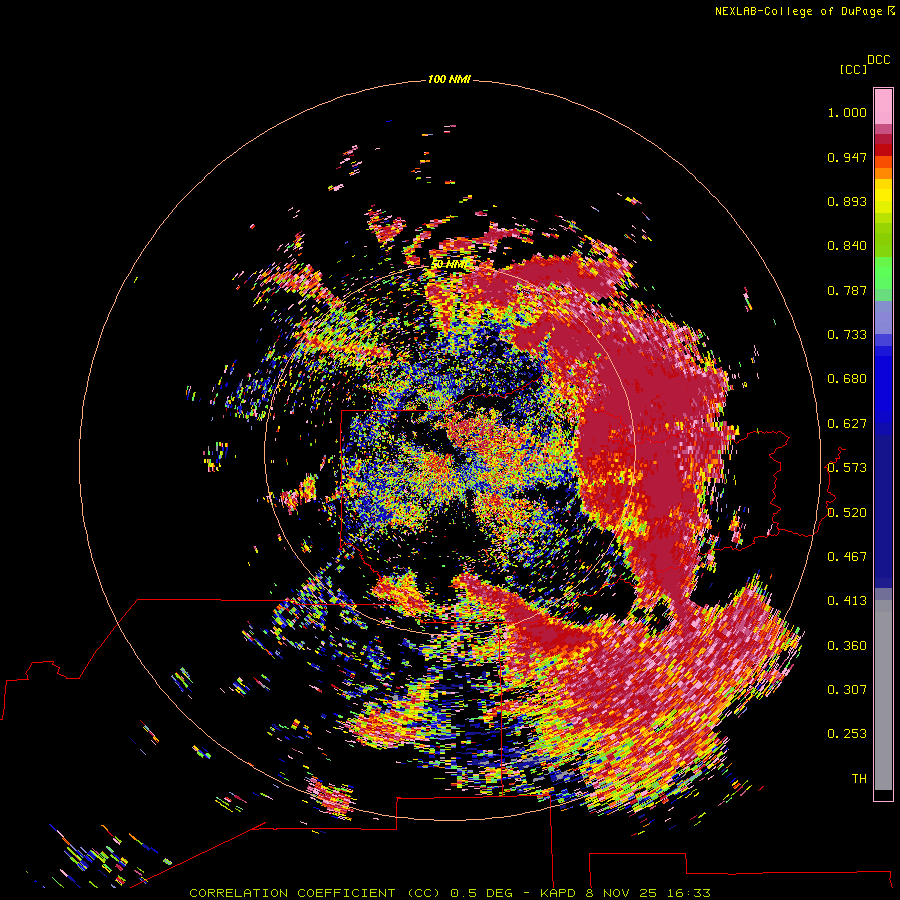Click the 0.467 scale value

[x=847, y=557]
